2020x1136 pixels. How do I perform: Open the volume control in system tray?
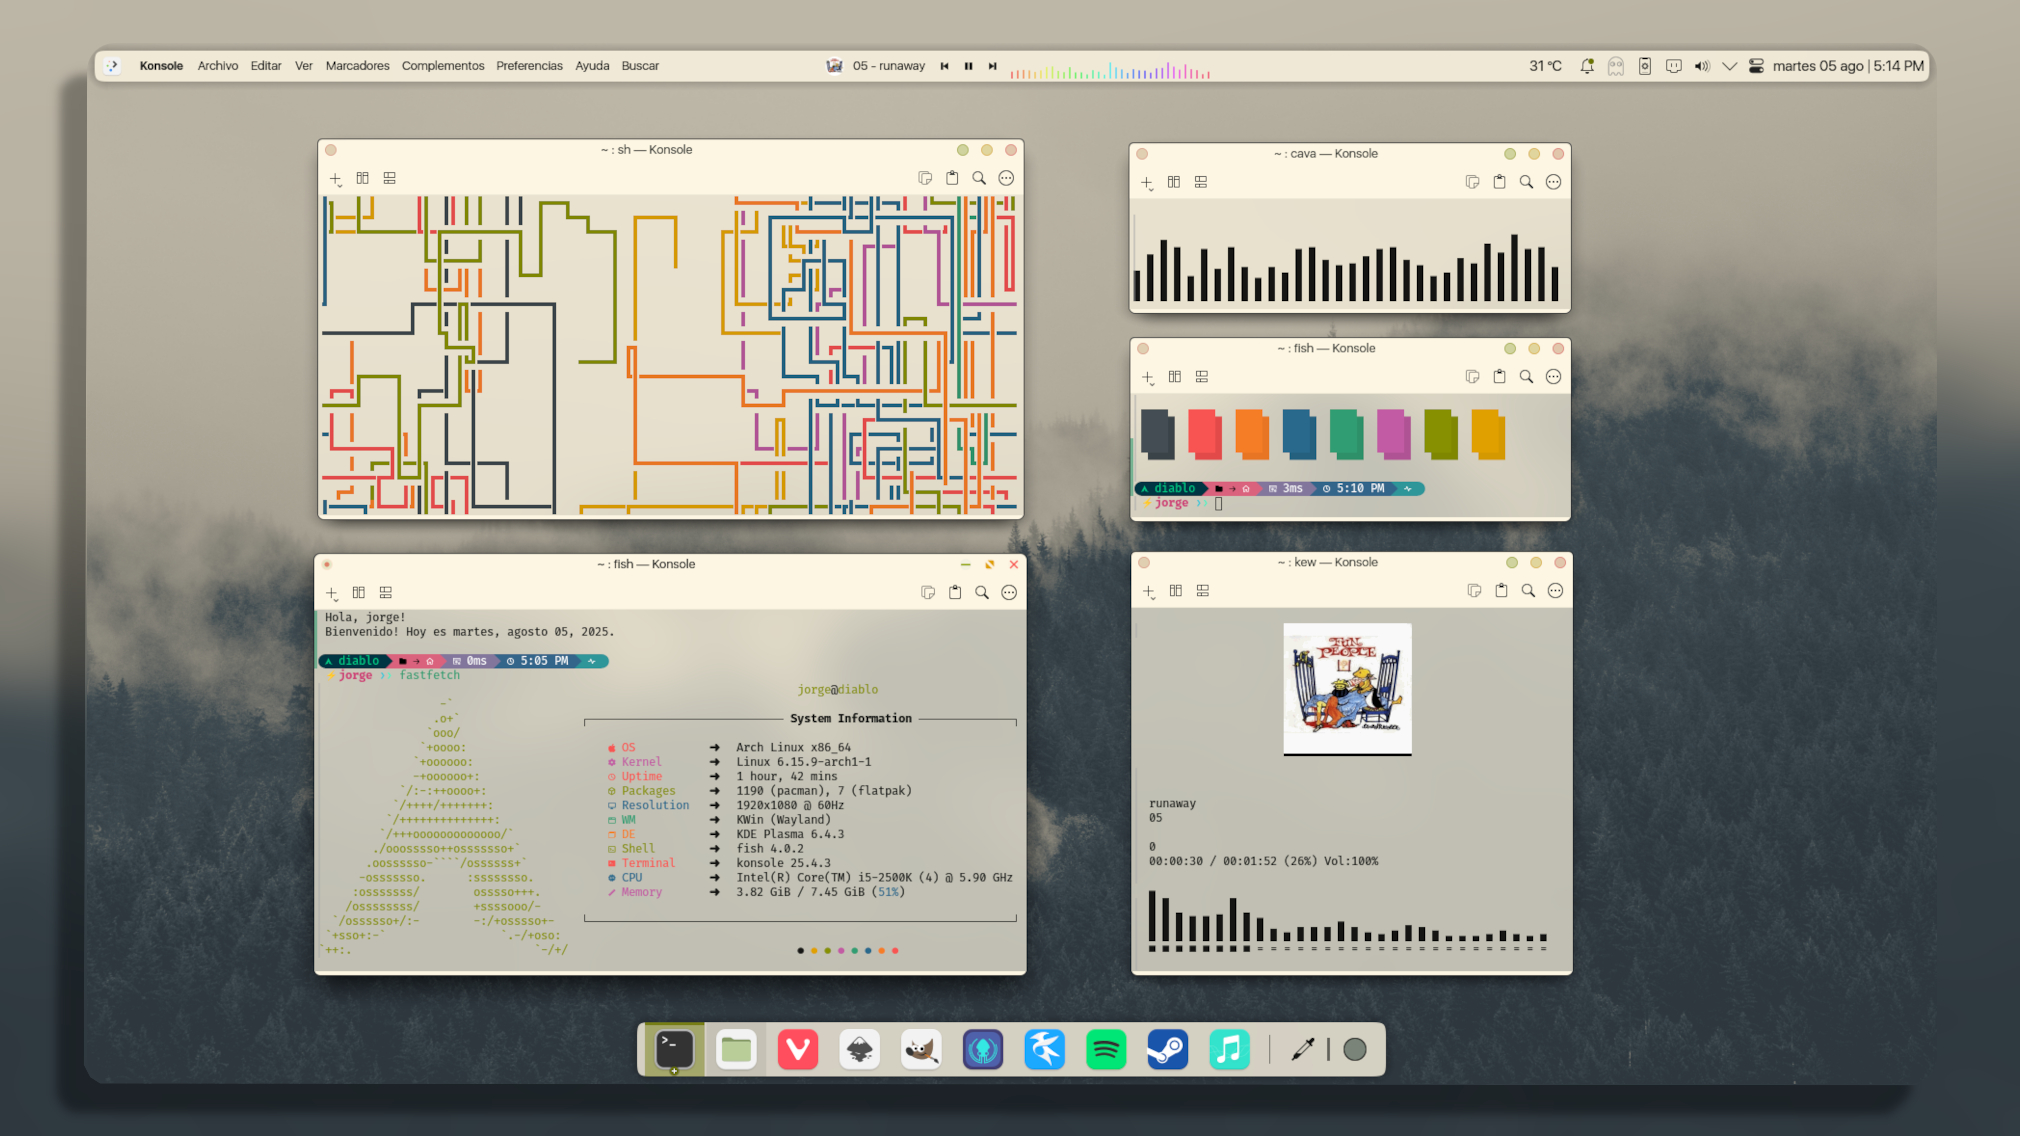1702,66
